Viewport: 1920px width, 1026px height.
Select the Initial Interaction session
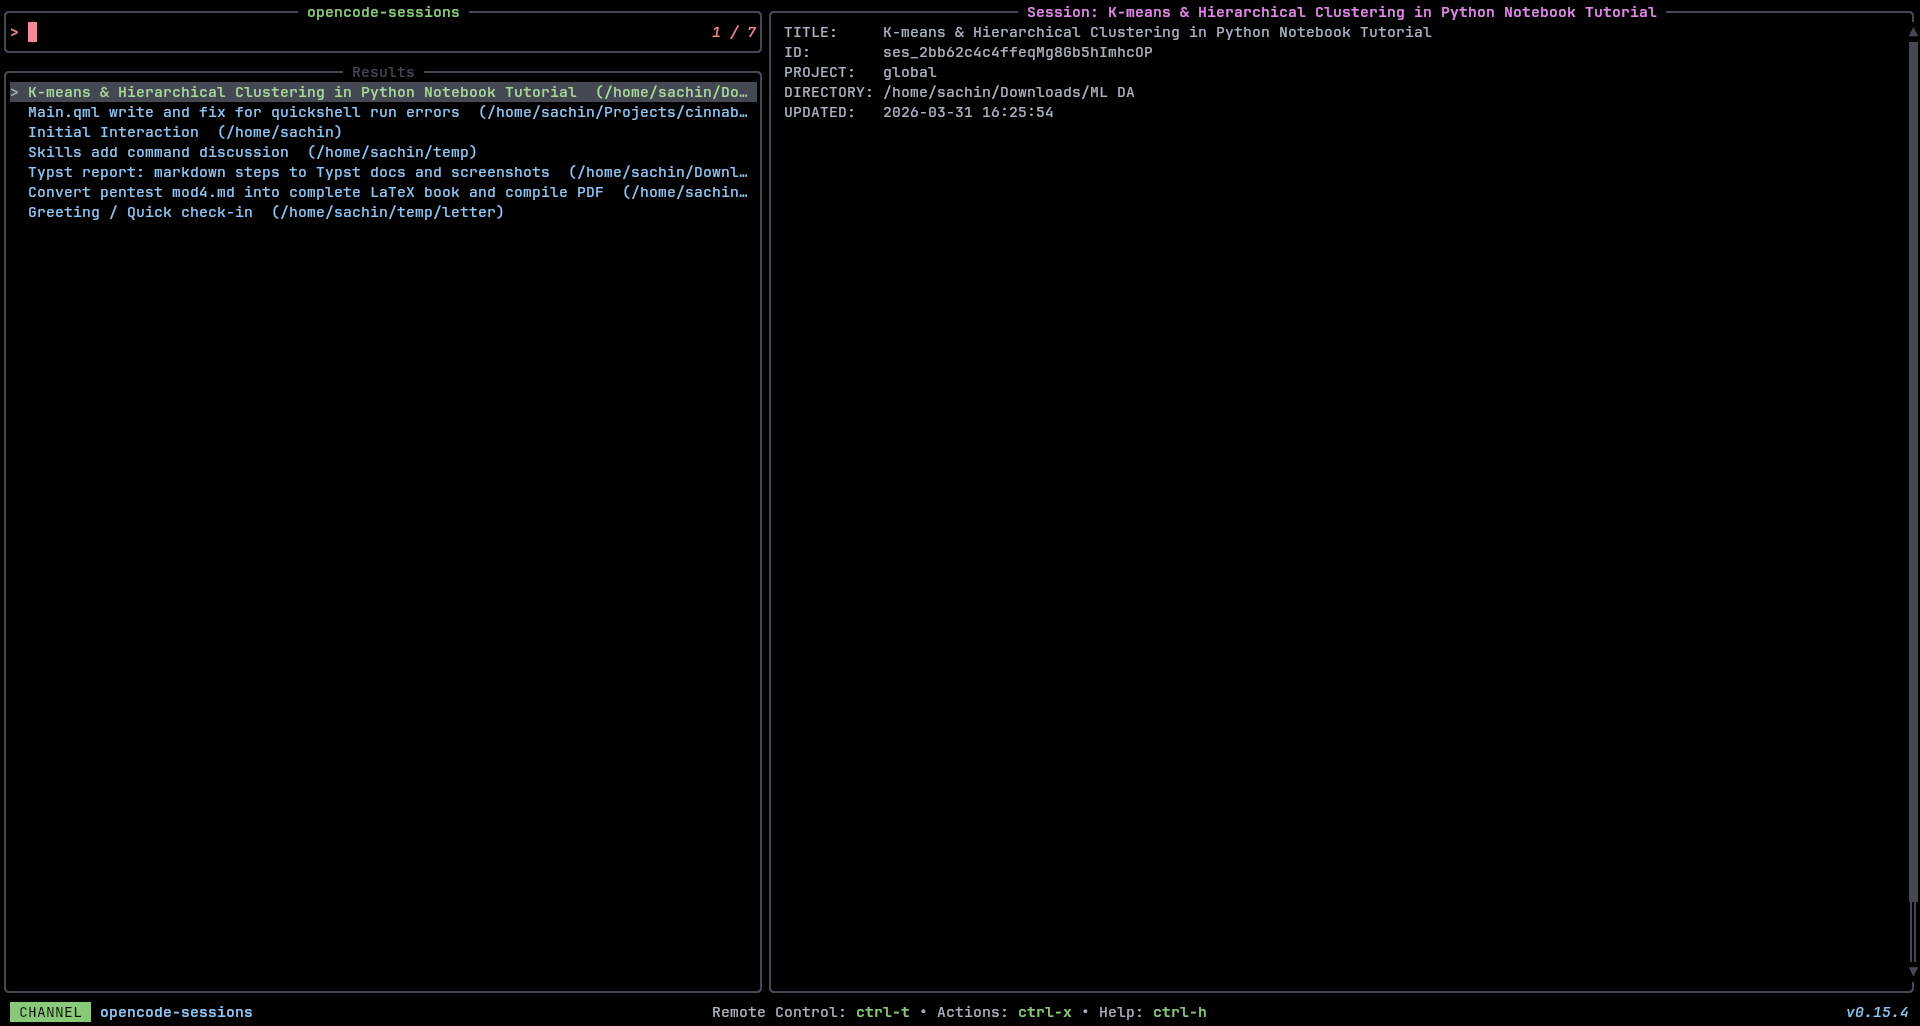coord(383,132)
